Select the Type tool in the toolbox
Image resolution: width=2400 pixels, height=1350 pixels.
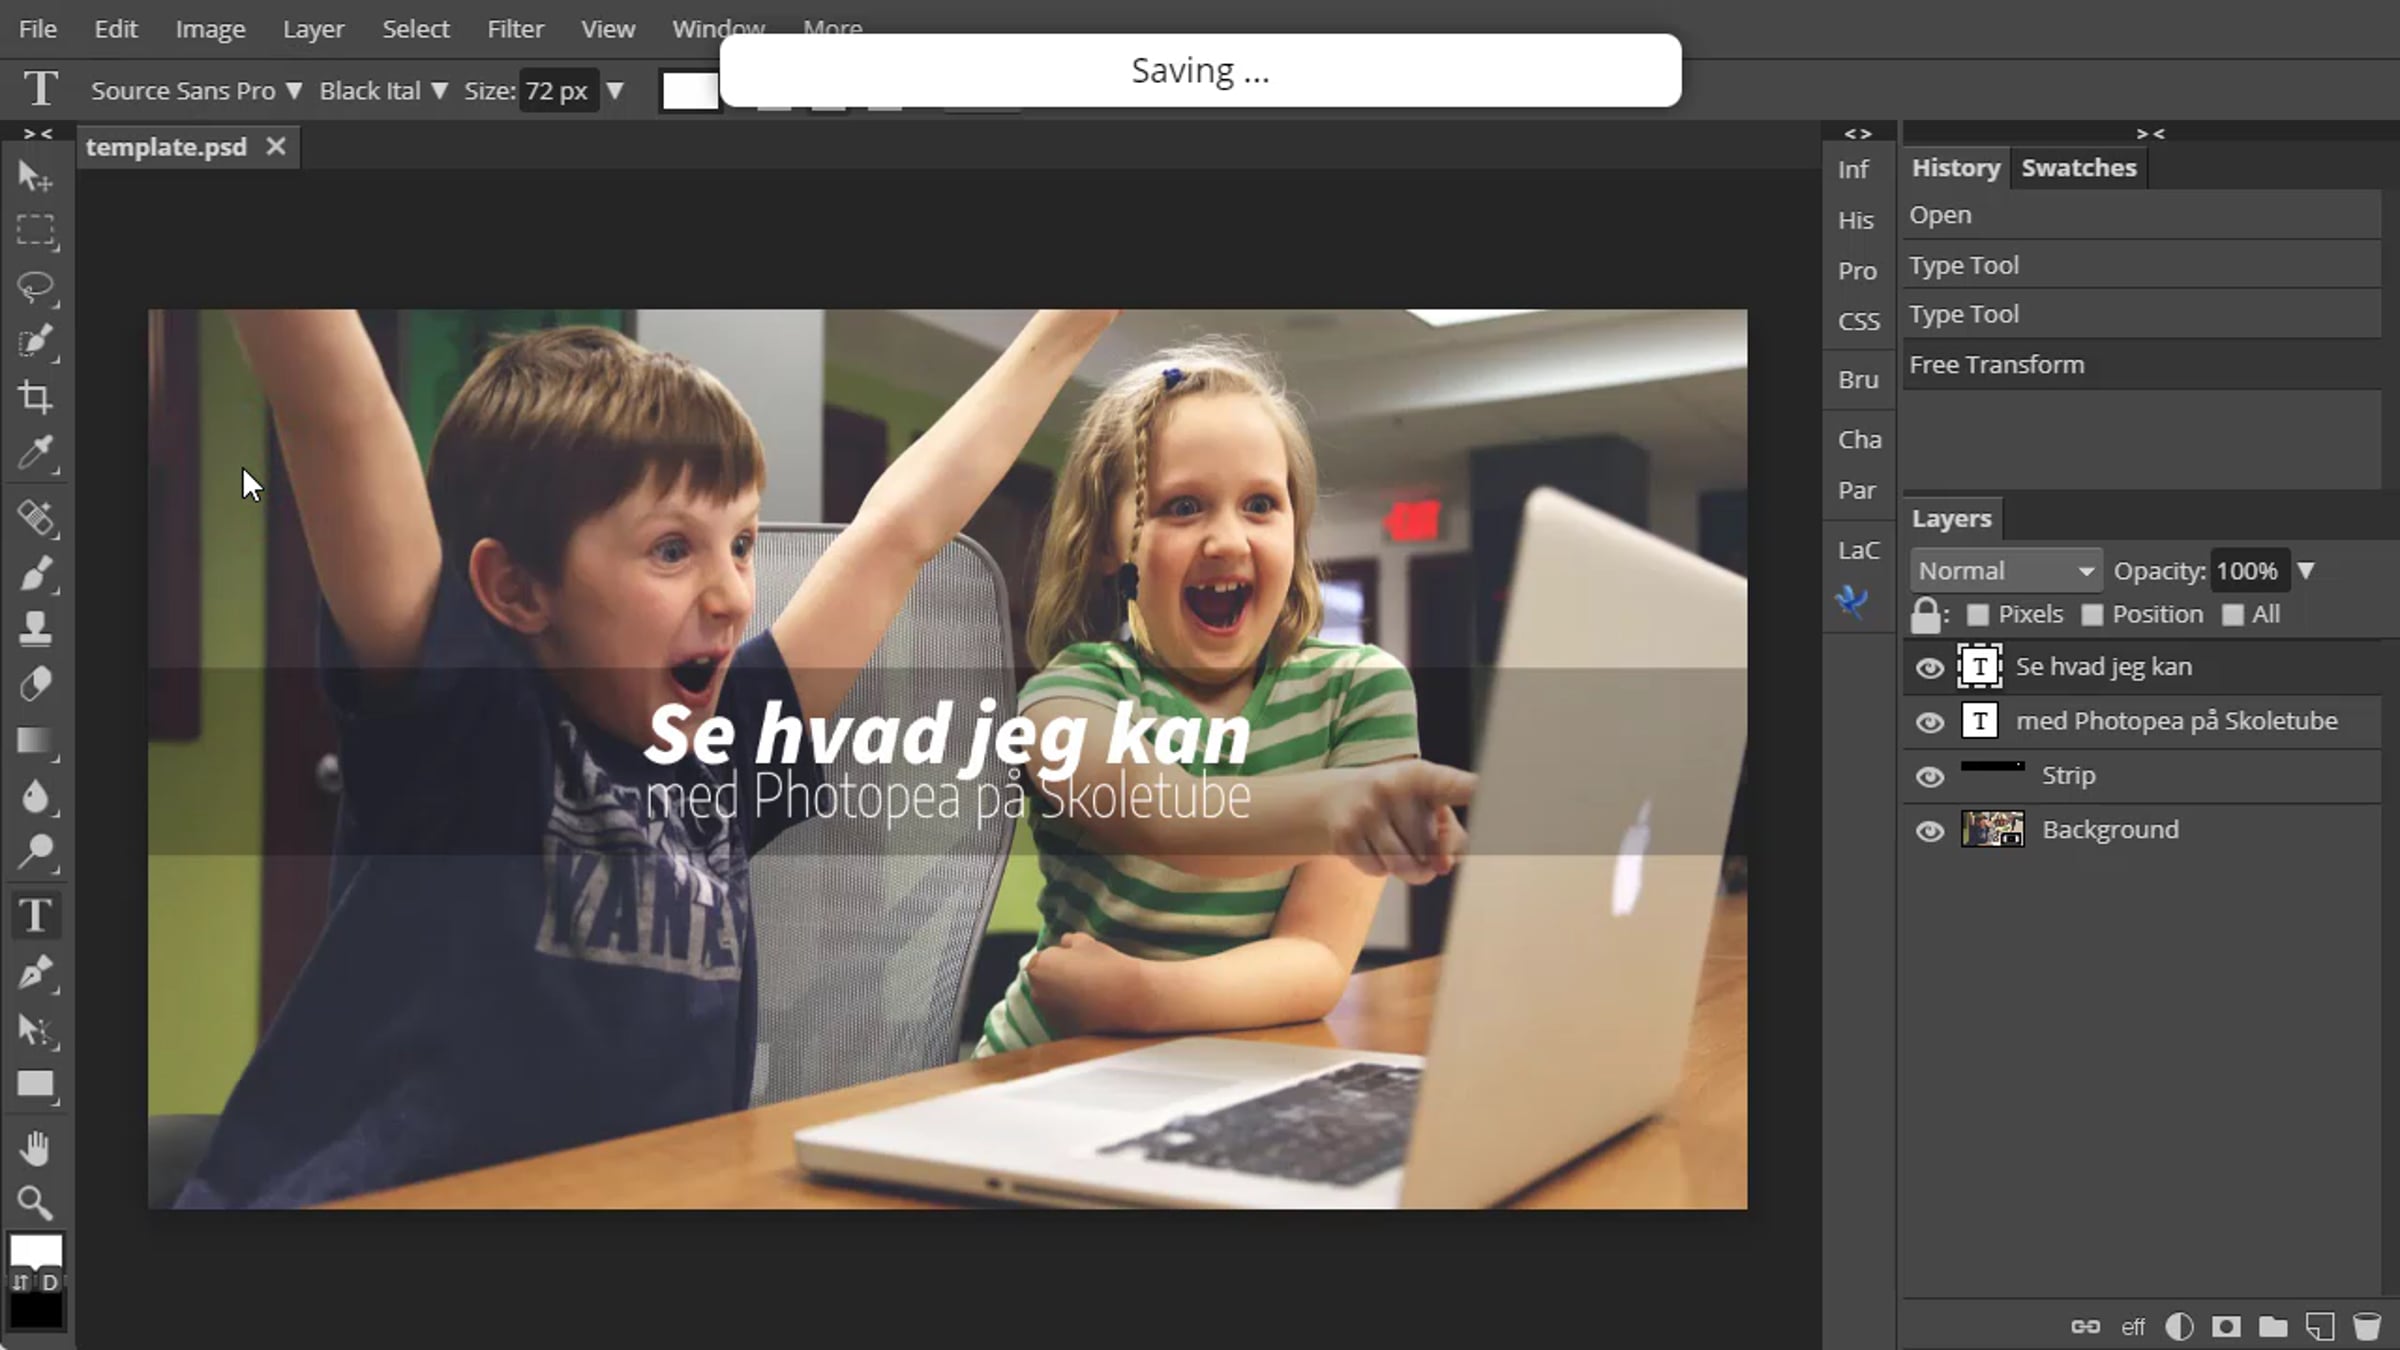click(x=35, y=916)
